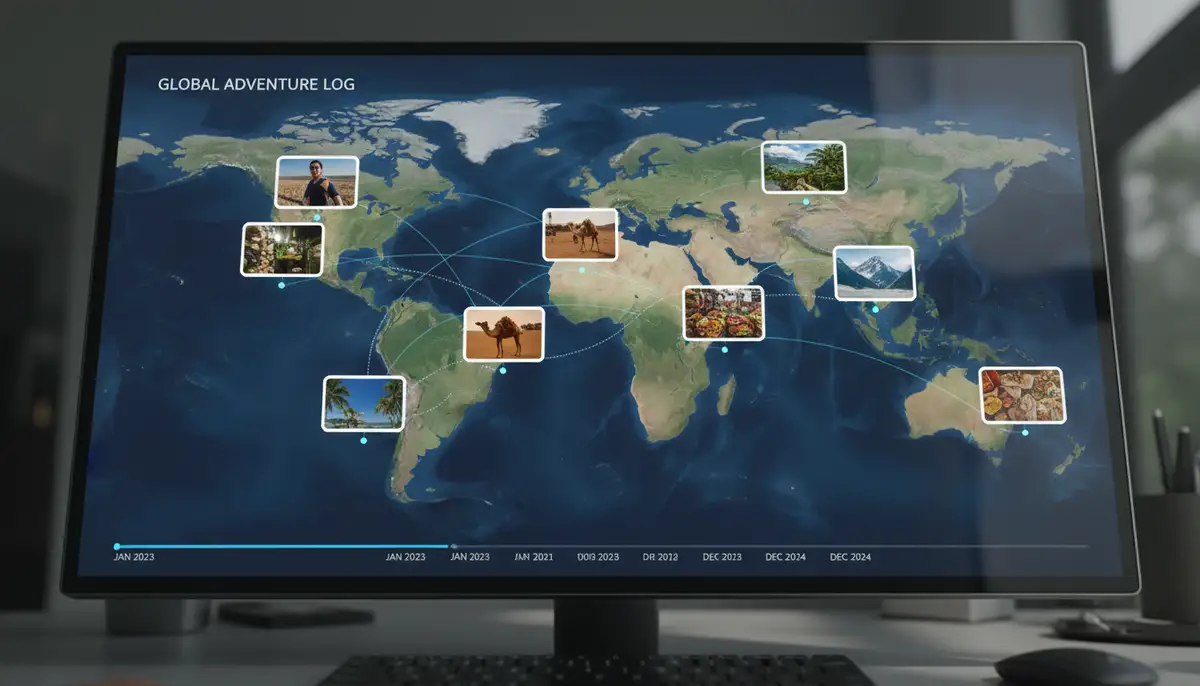Open the hiker photo thumbnail over North America
This screenshot has height=686, width=1200.
tap(315, 180)
